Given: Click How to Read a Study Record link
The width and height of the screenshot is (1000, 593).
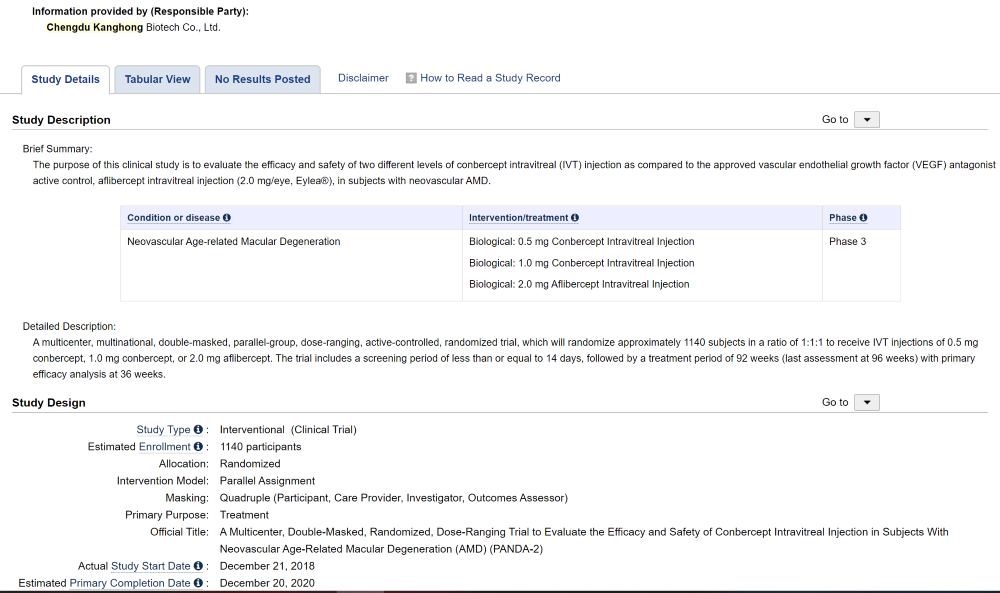Looking at the screenshot, I should pyautogui.click(x=490, y=78).
